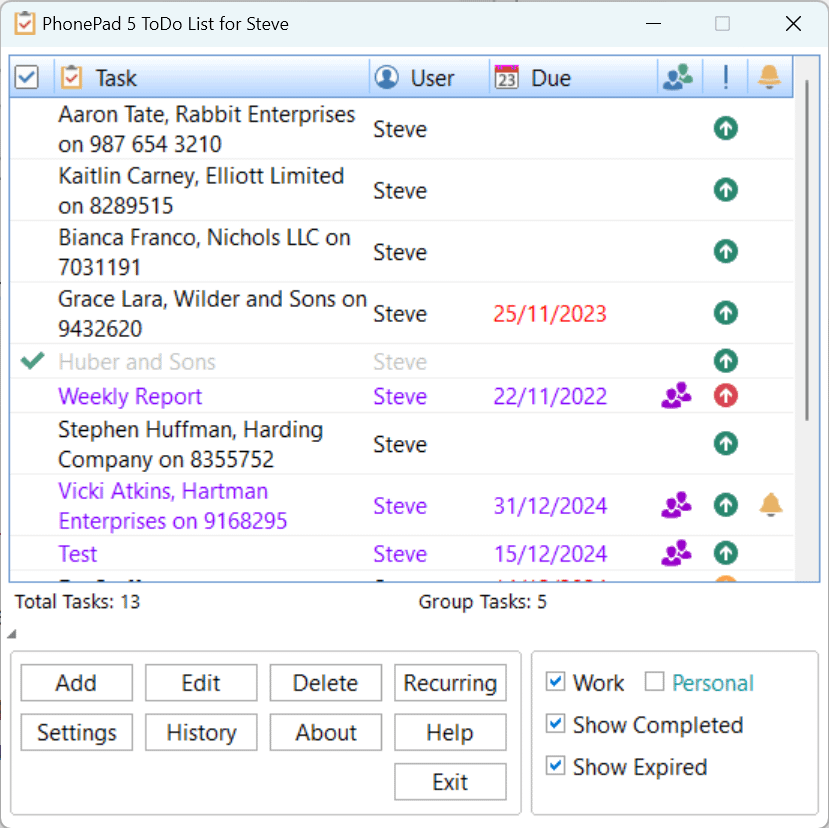
Task: Close the PhonePad ToDo window
Action: [793, 24]
